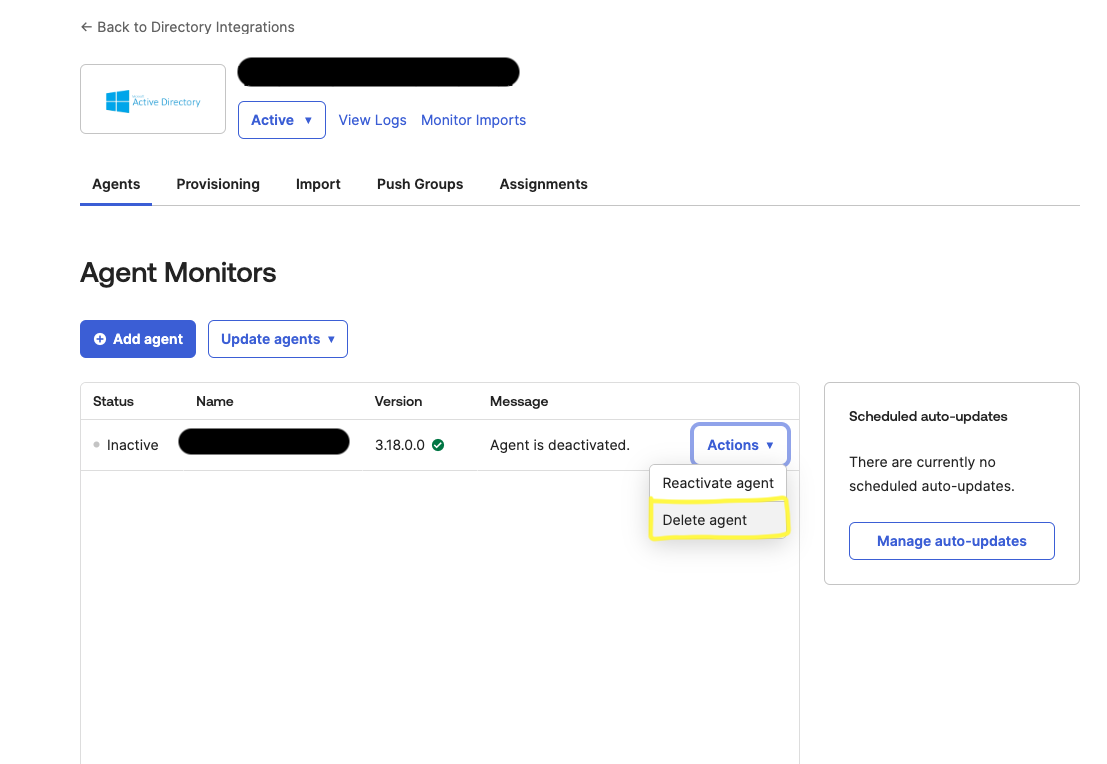
Task: Open the Active status dropdown
Action: pyautogui.click(x=281, y=120)
